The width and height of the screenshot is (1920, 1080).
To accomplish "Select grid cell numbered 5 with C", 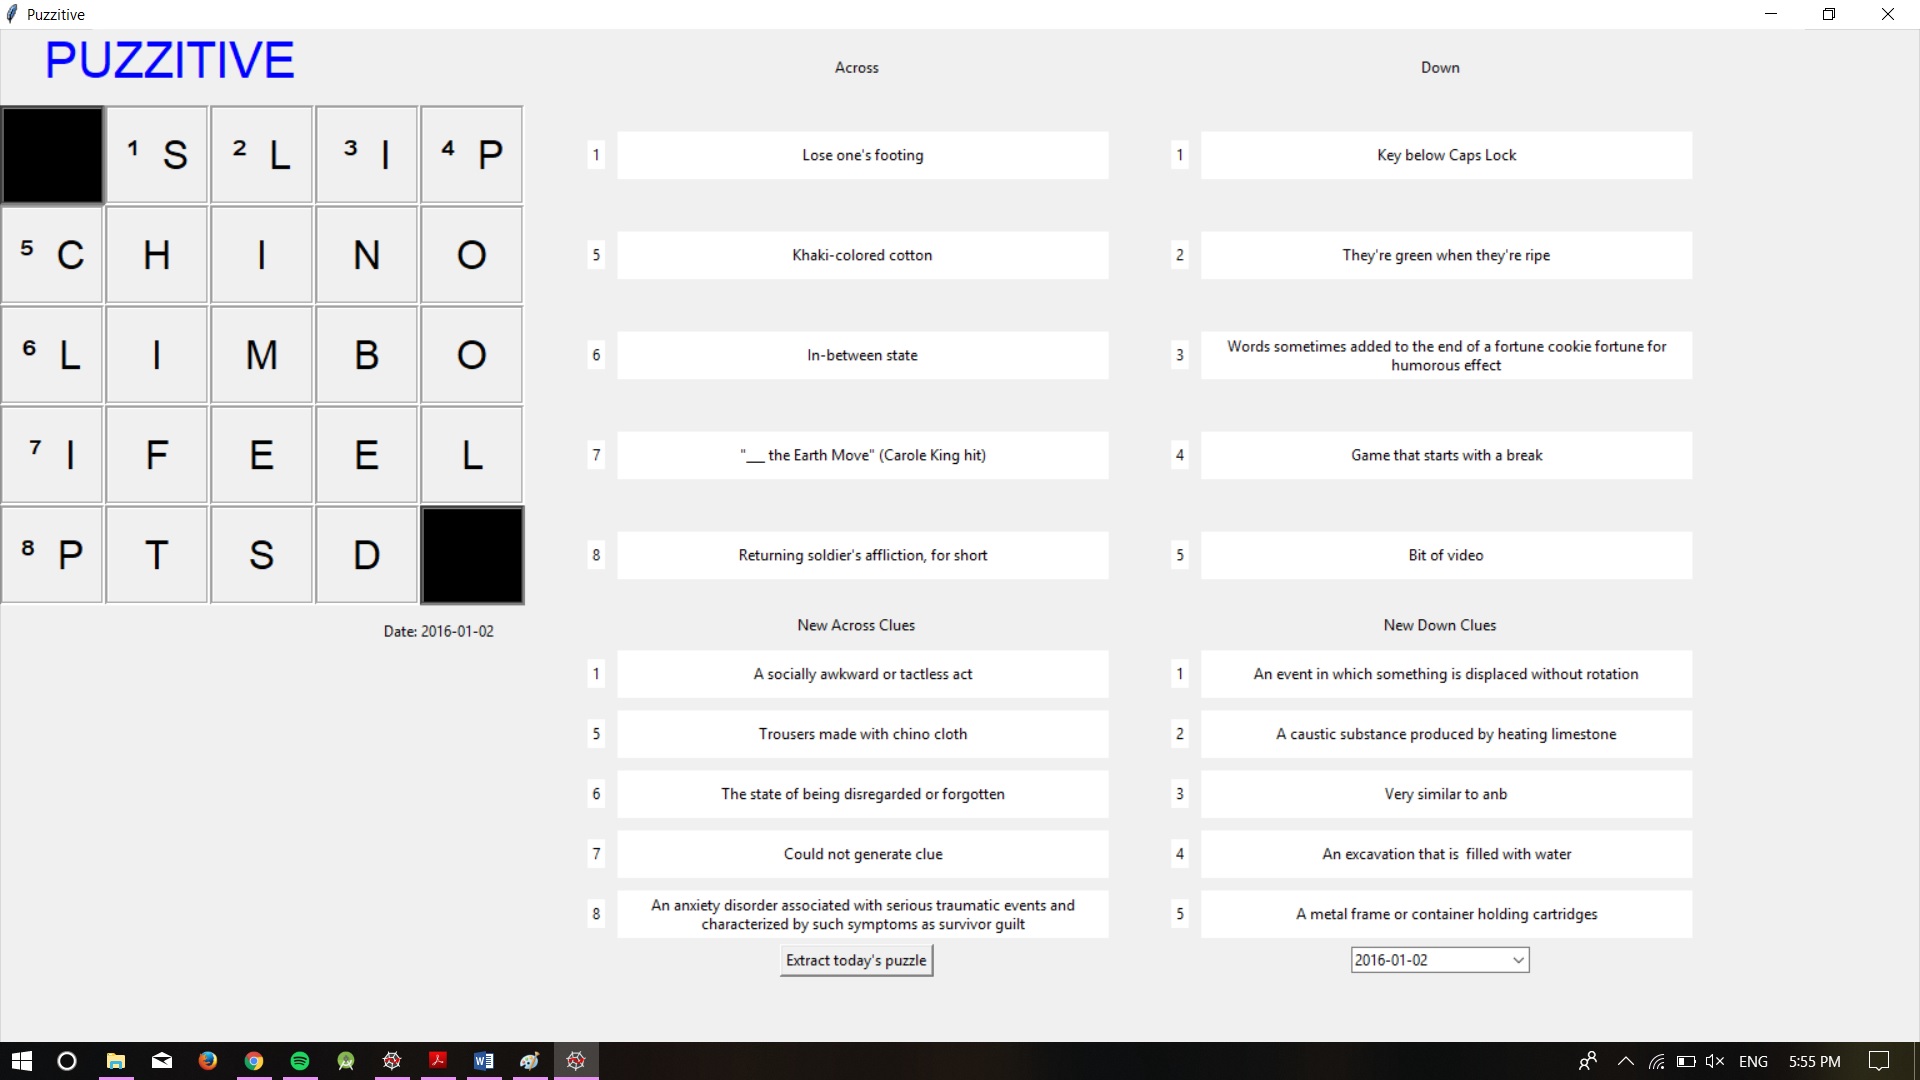I will point(52,255).
